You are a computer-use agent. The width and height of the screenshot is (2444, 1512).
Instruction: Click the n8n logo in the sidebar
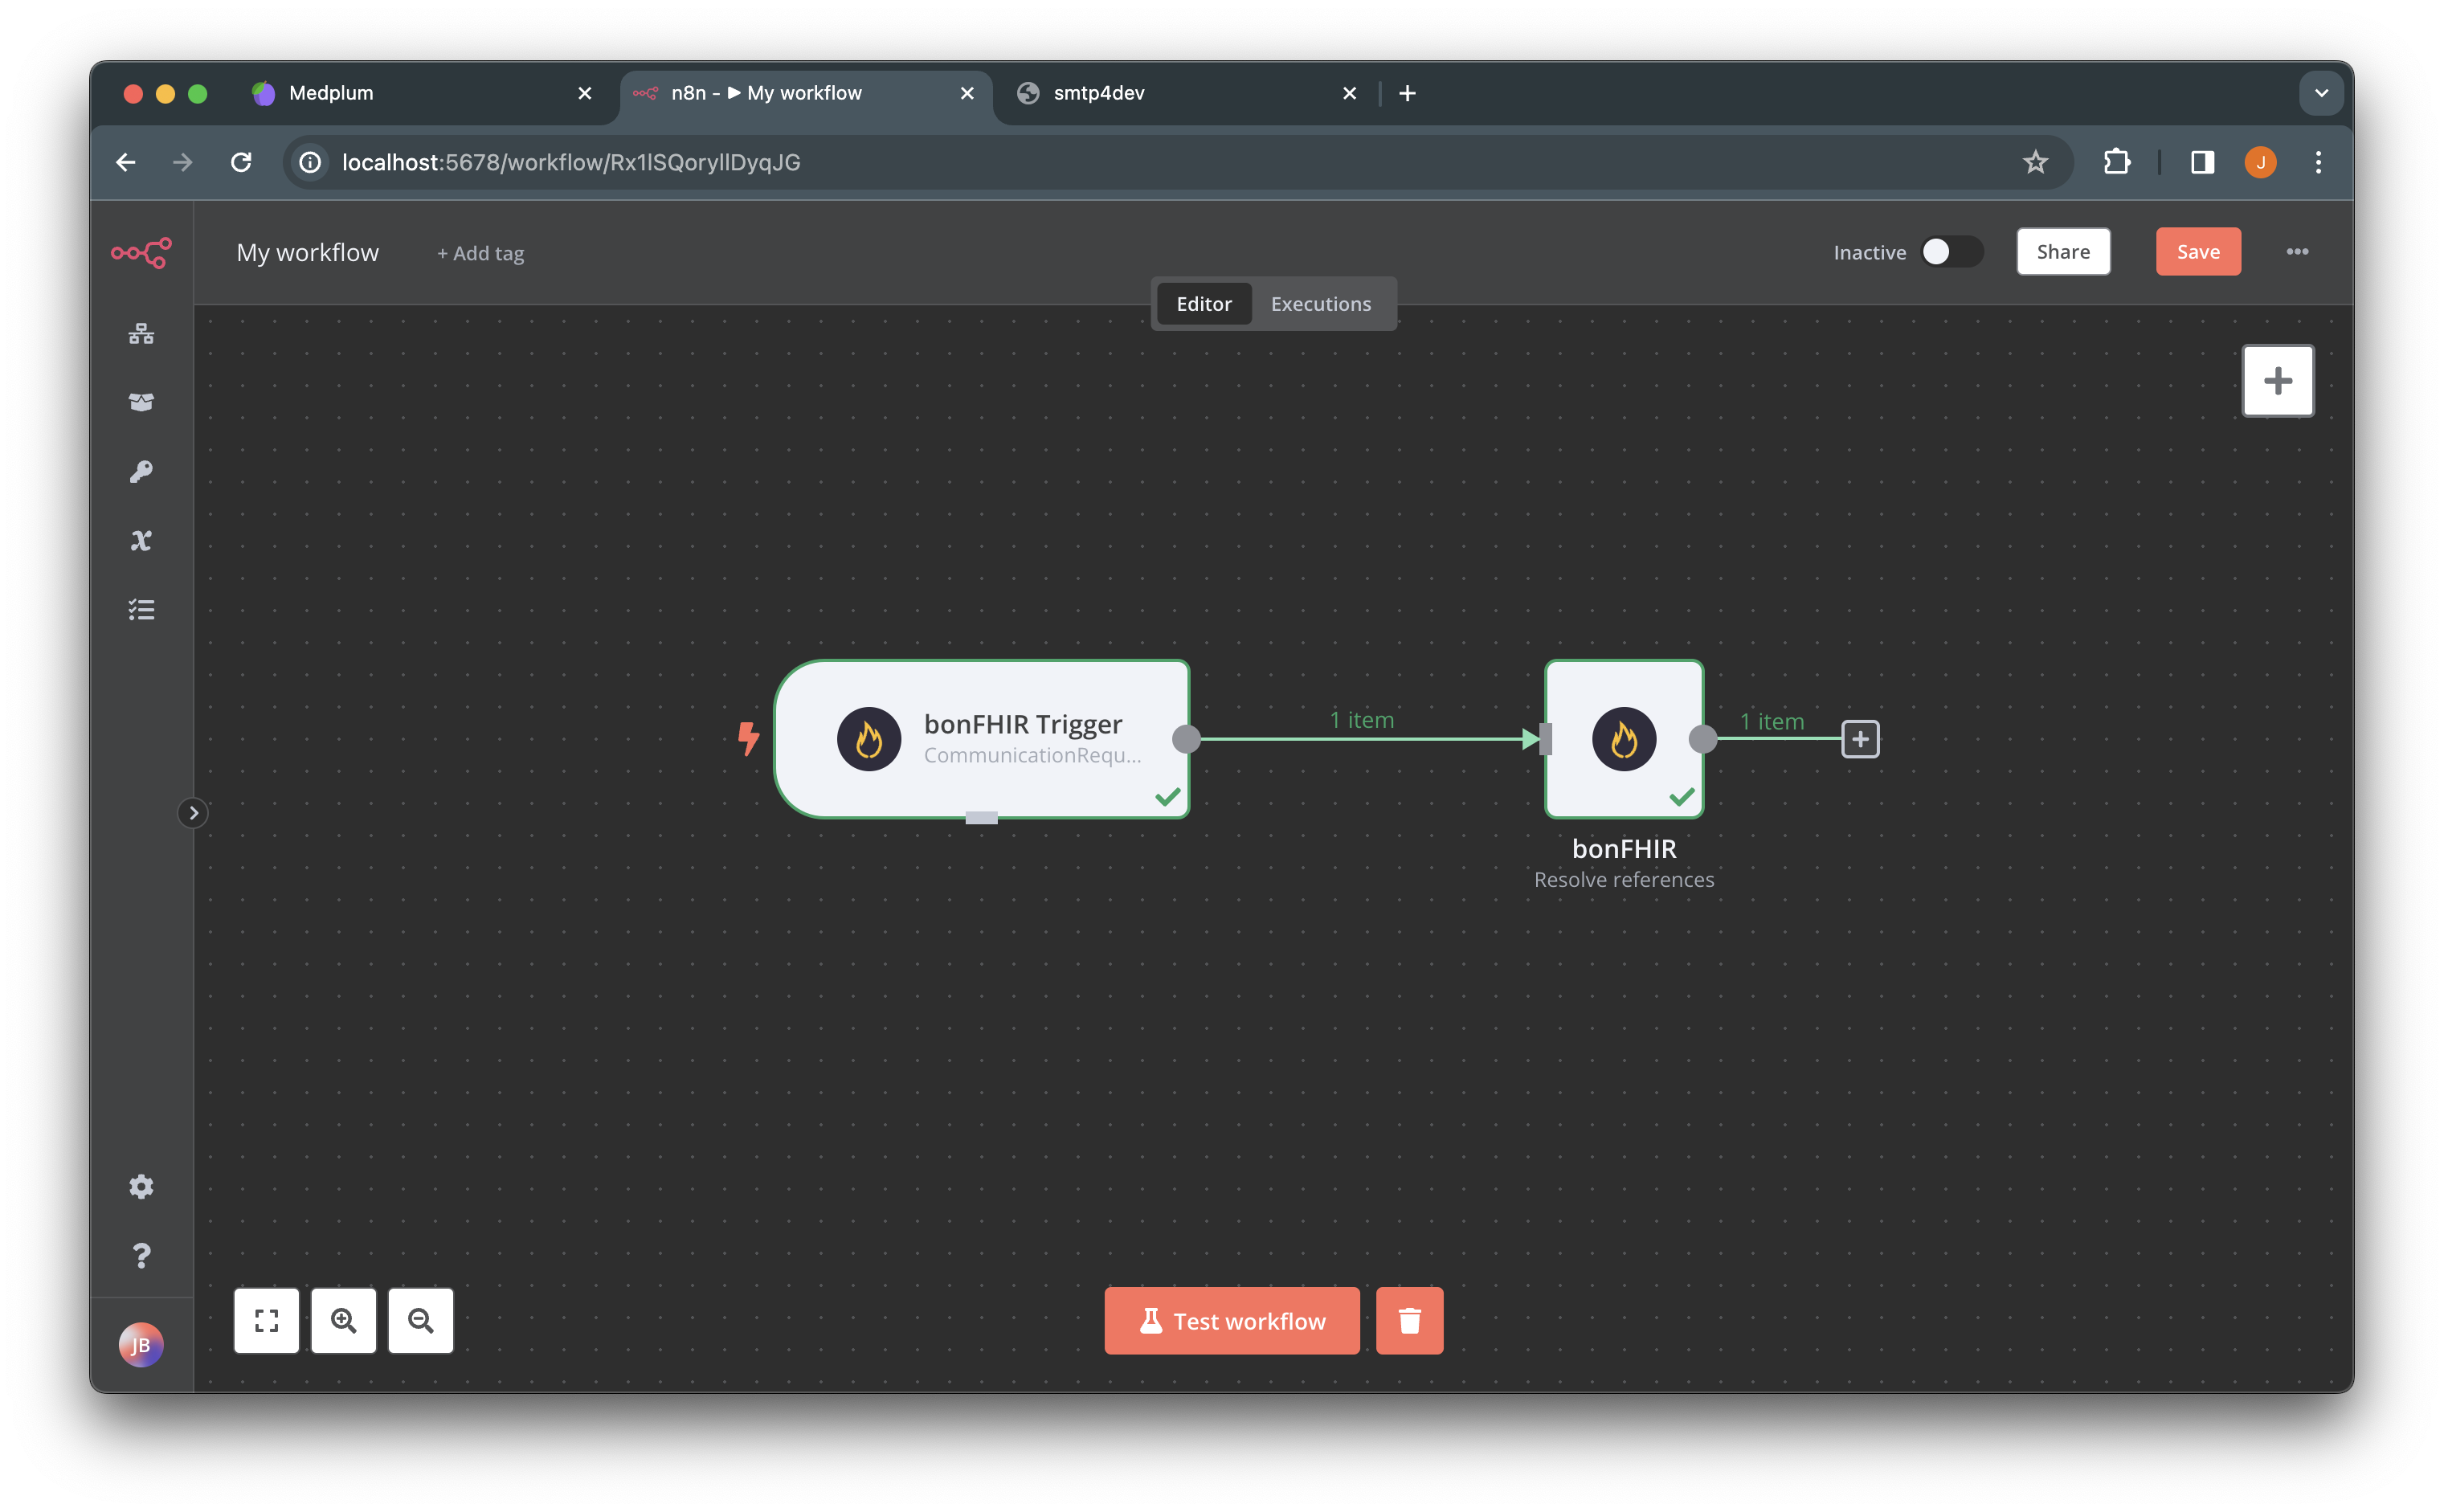click(x=140, y=253)
